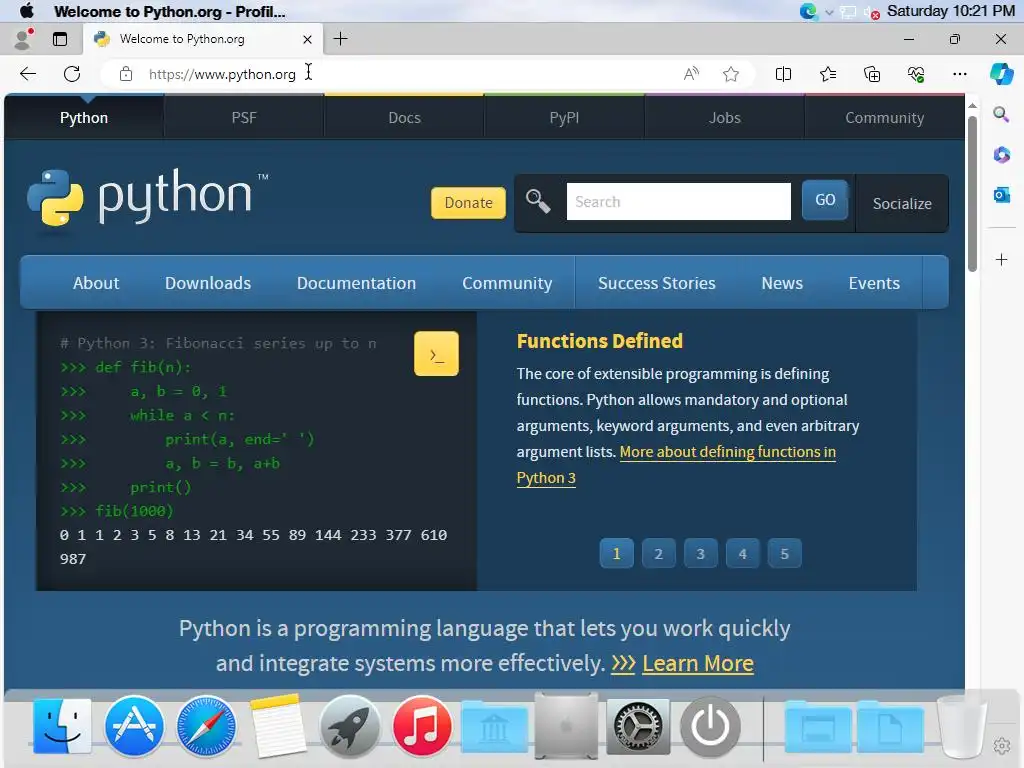This screenshot has width=1024, height=768.
Task: Open Outlook in the sidebar
Action: [x=1001, y=195]
